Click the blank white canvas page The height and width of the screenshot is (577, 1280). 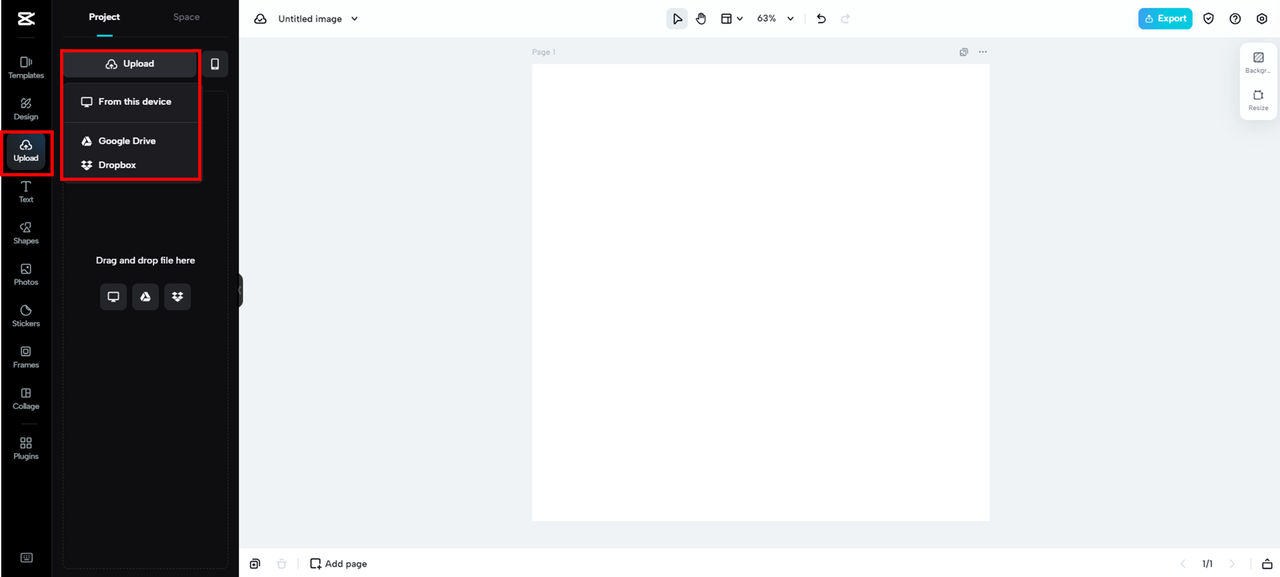pos(760,292)
